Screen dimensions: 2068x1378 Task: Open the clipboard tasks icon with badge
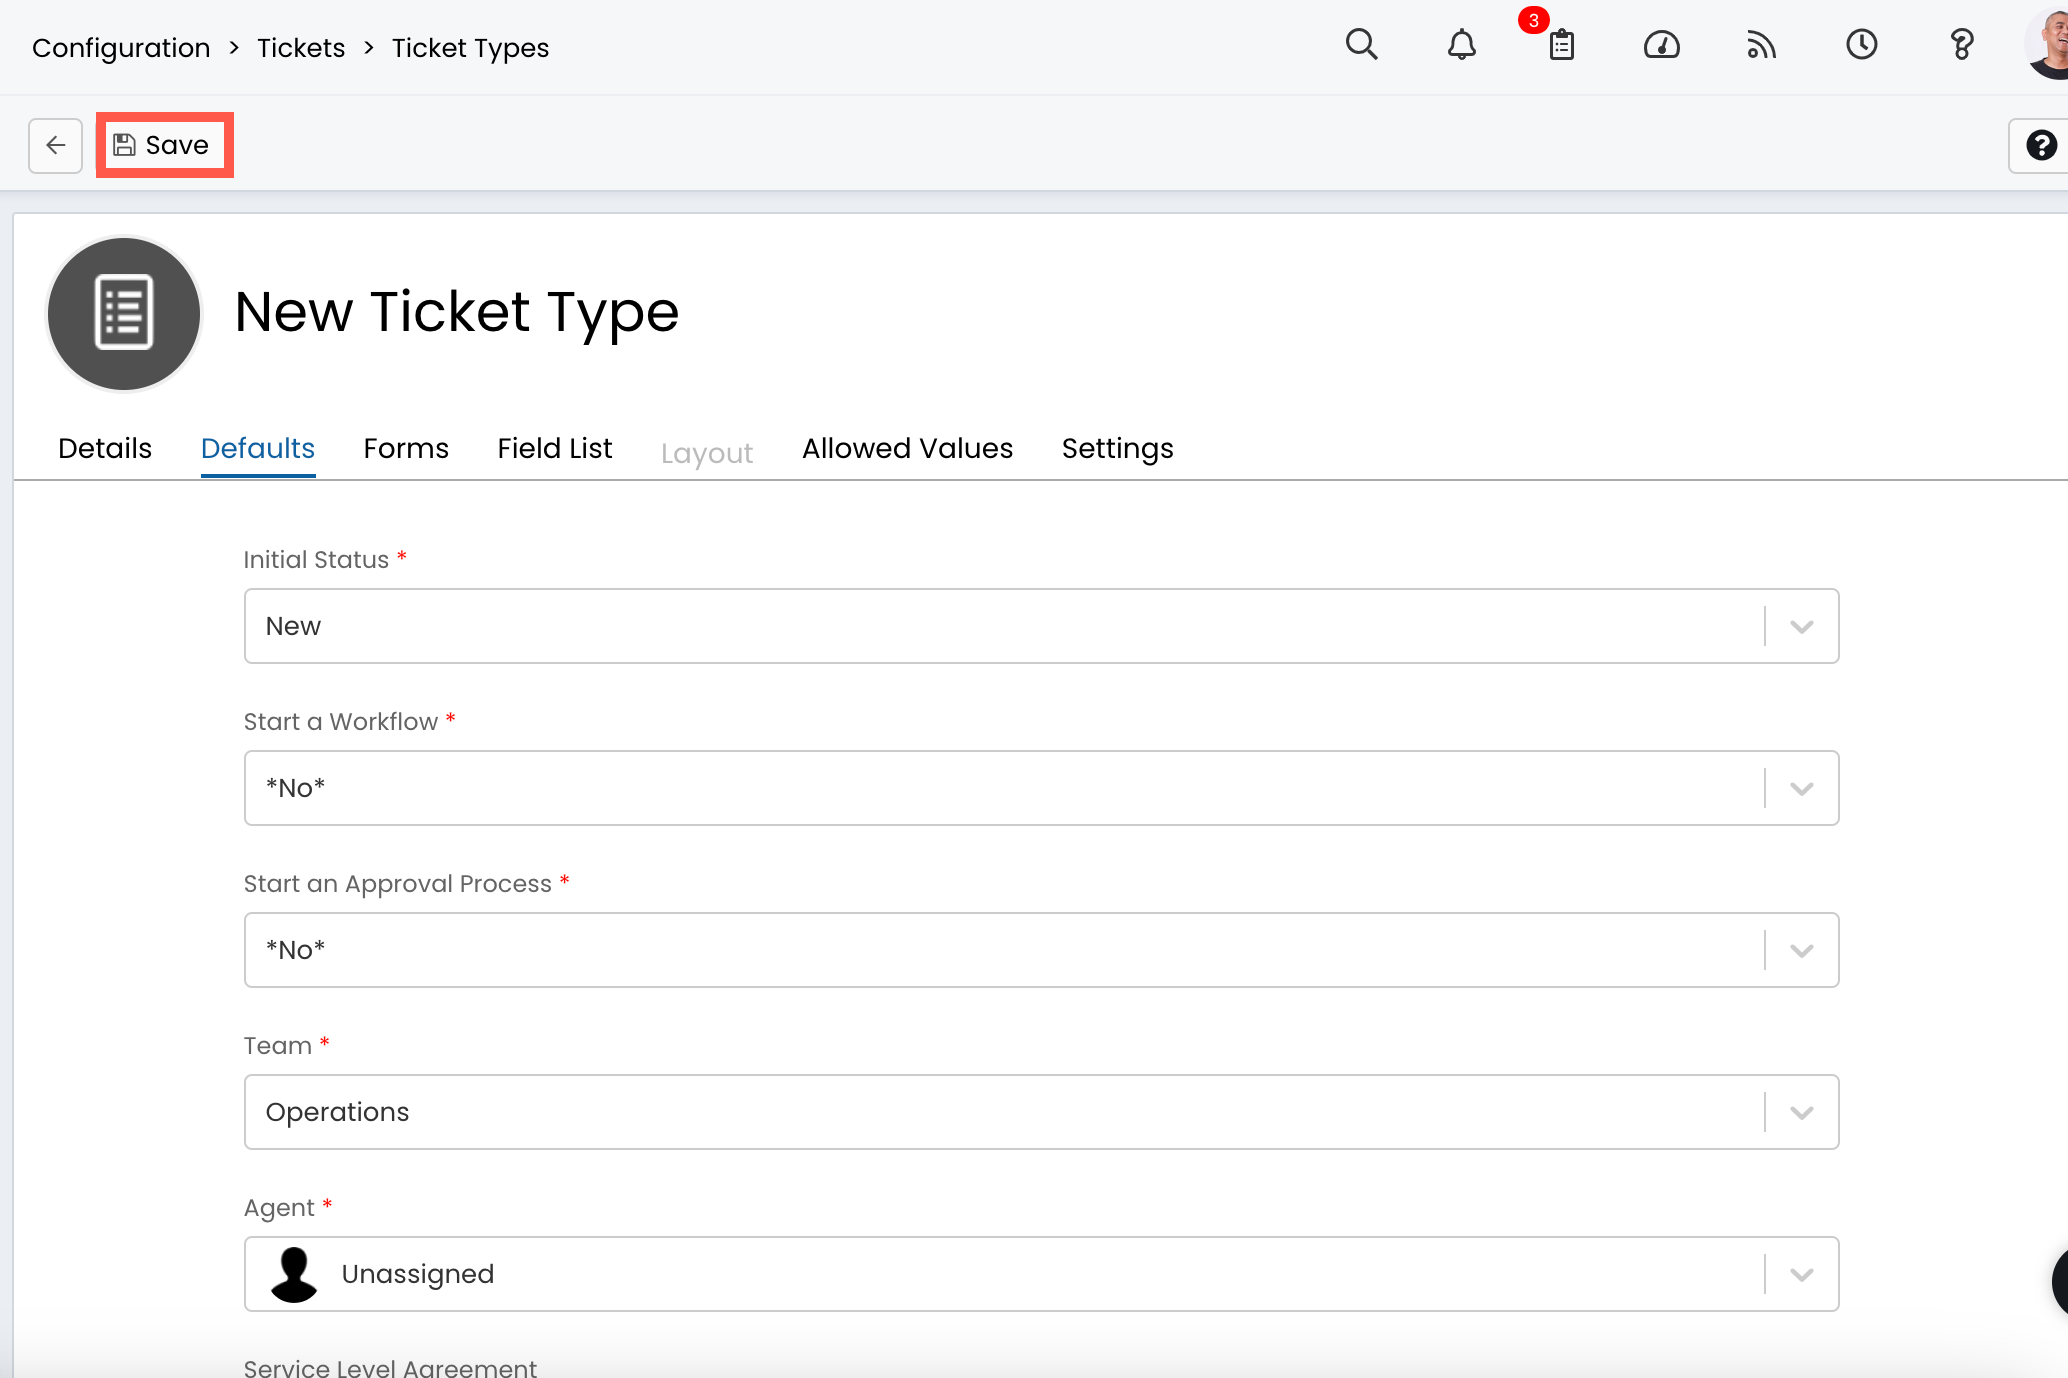point(1561,45)
